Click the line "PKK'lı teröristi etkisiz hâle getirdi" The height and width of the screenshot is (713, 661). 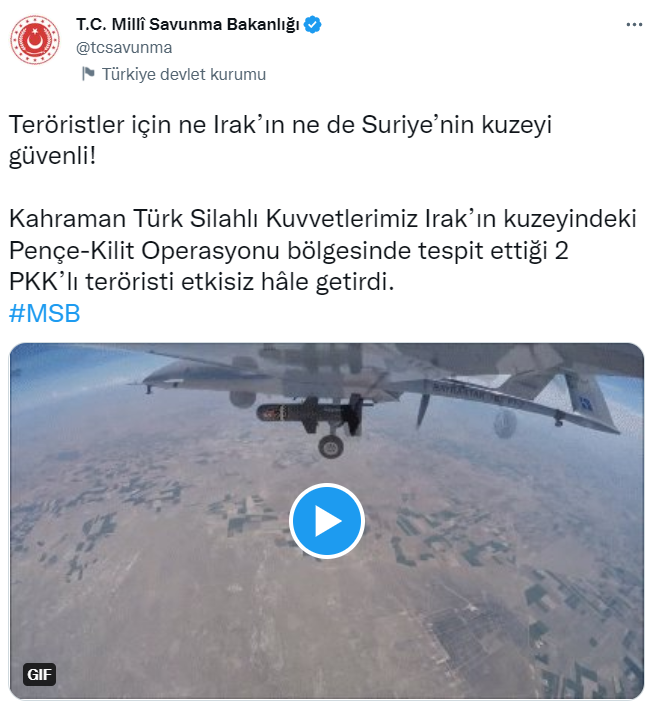pyautogui.click(x=201, y=282)
